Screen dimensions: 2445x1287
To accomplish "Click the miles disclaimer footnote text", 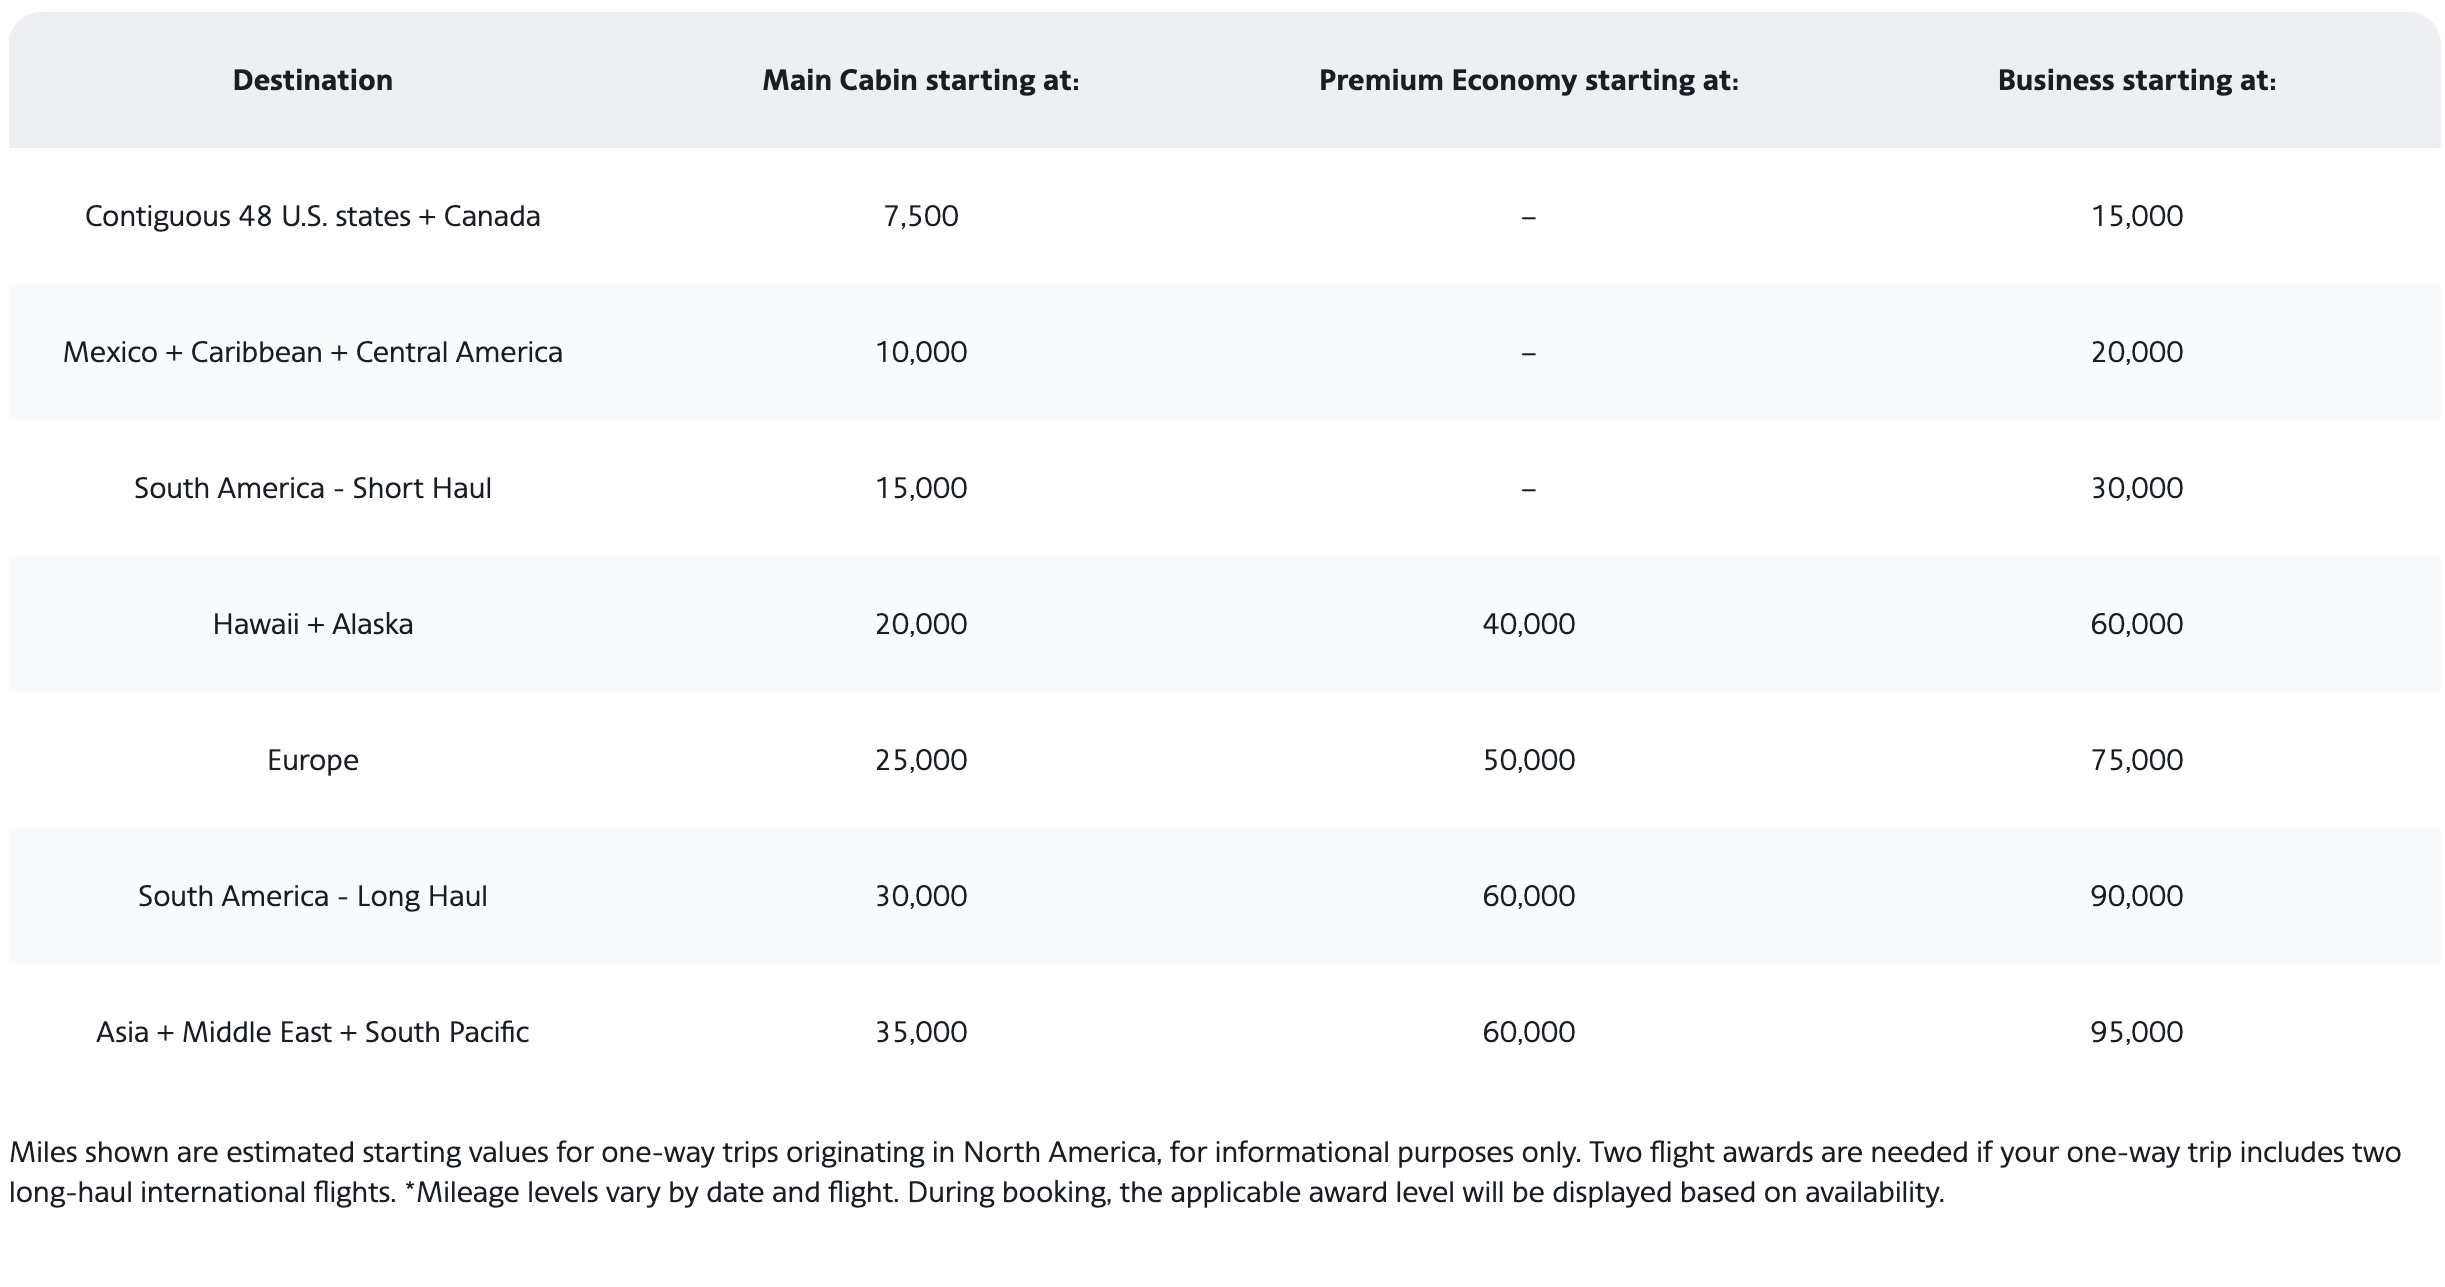I will coord(1205,1172).
